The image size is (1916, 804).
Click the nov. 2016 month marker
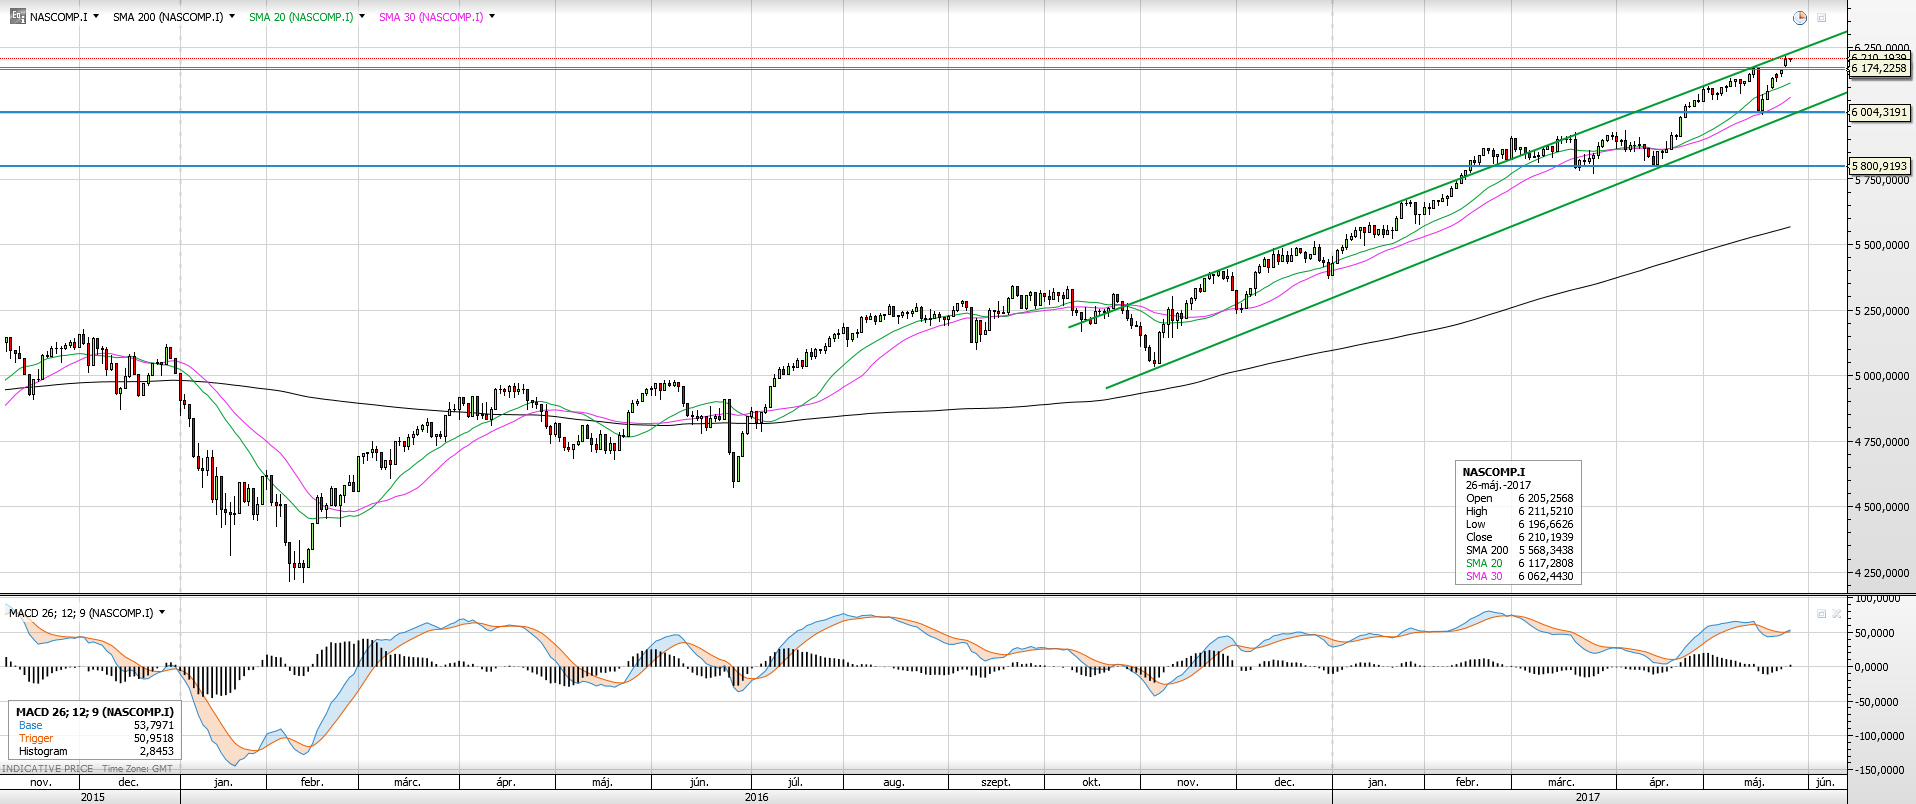click(1187, 782)
